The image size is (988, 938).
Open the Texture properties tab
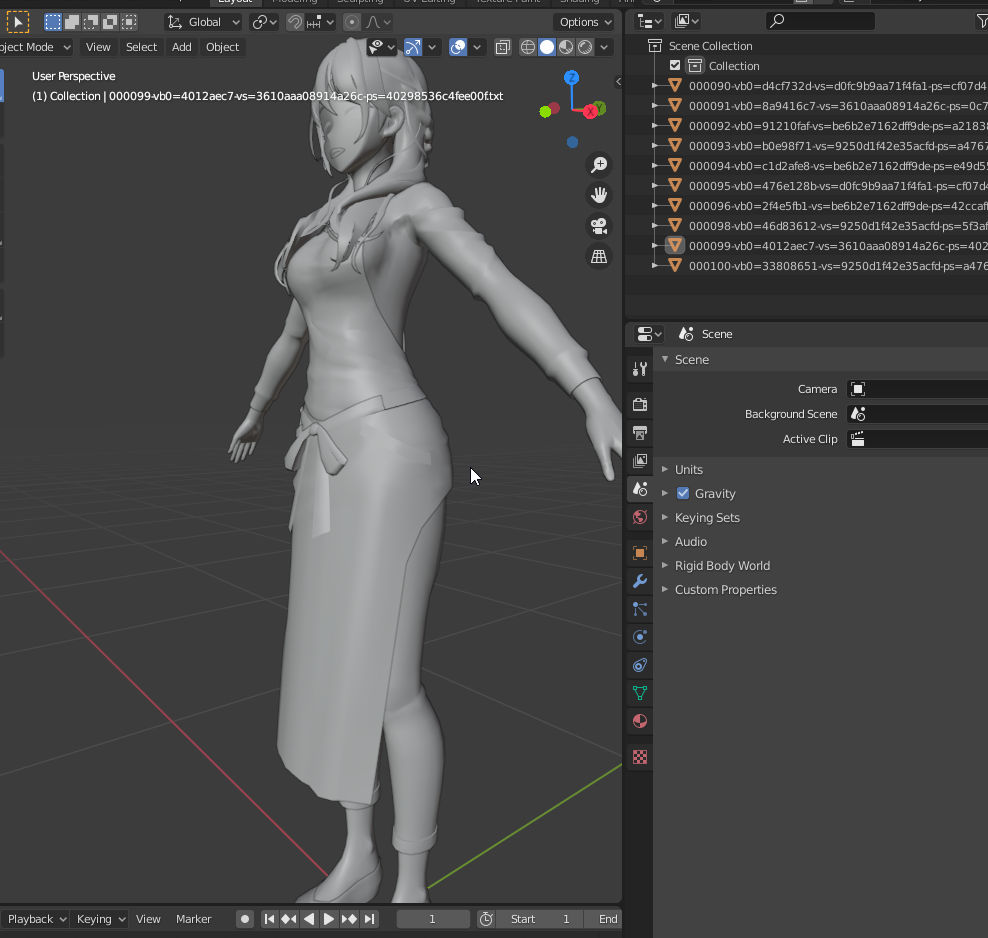pos(640,757)
